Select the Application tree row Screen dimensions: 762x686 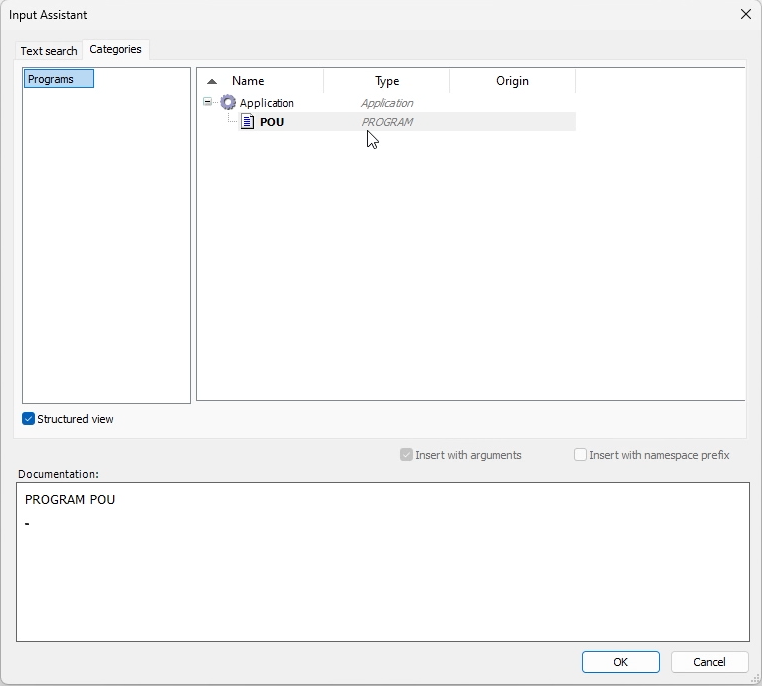tap(389, 103)
